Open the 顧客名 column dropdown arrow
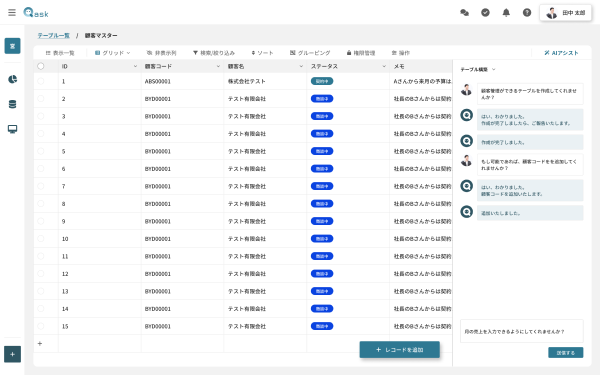This screenshot has height=375, width=600. click(x=301, y=66)
